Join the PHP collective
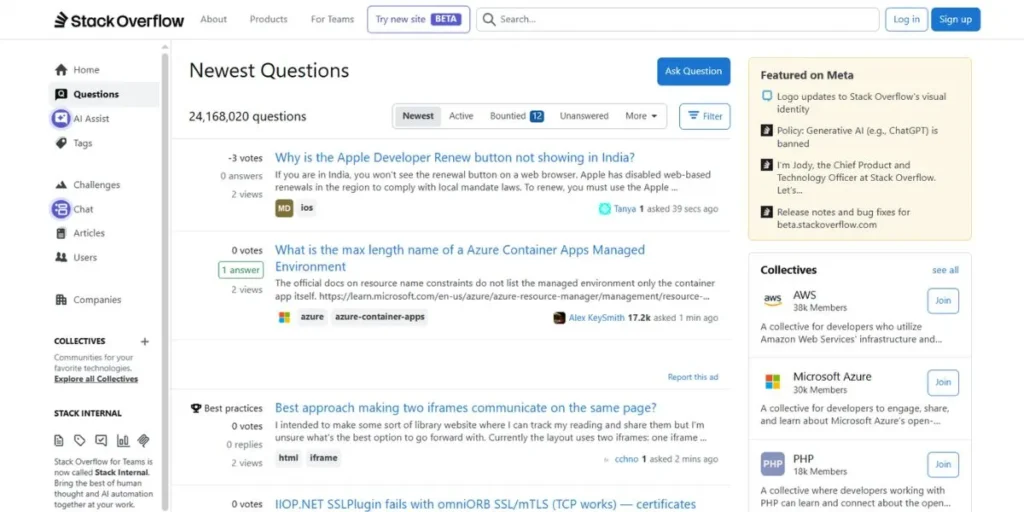Screen dimensions: 1024x512 pos(943,464)
